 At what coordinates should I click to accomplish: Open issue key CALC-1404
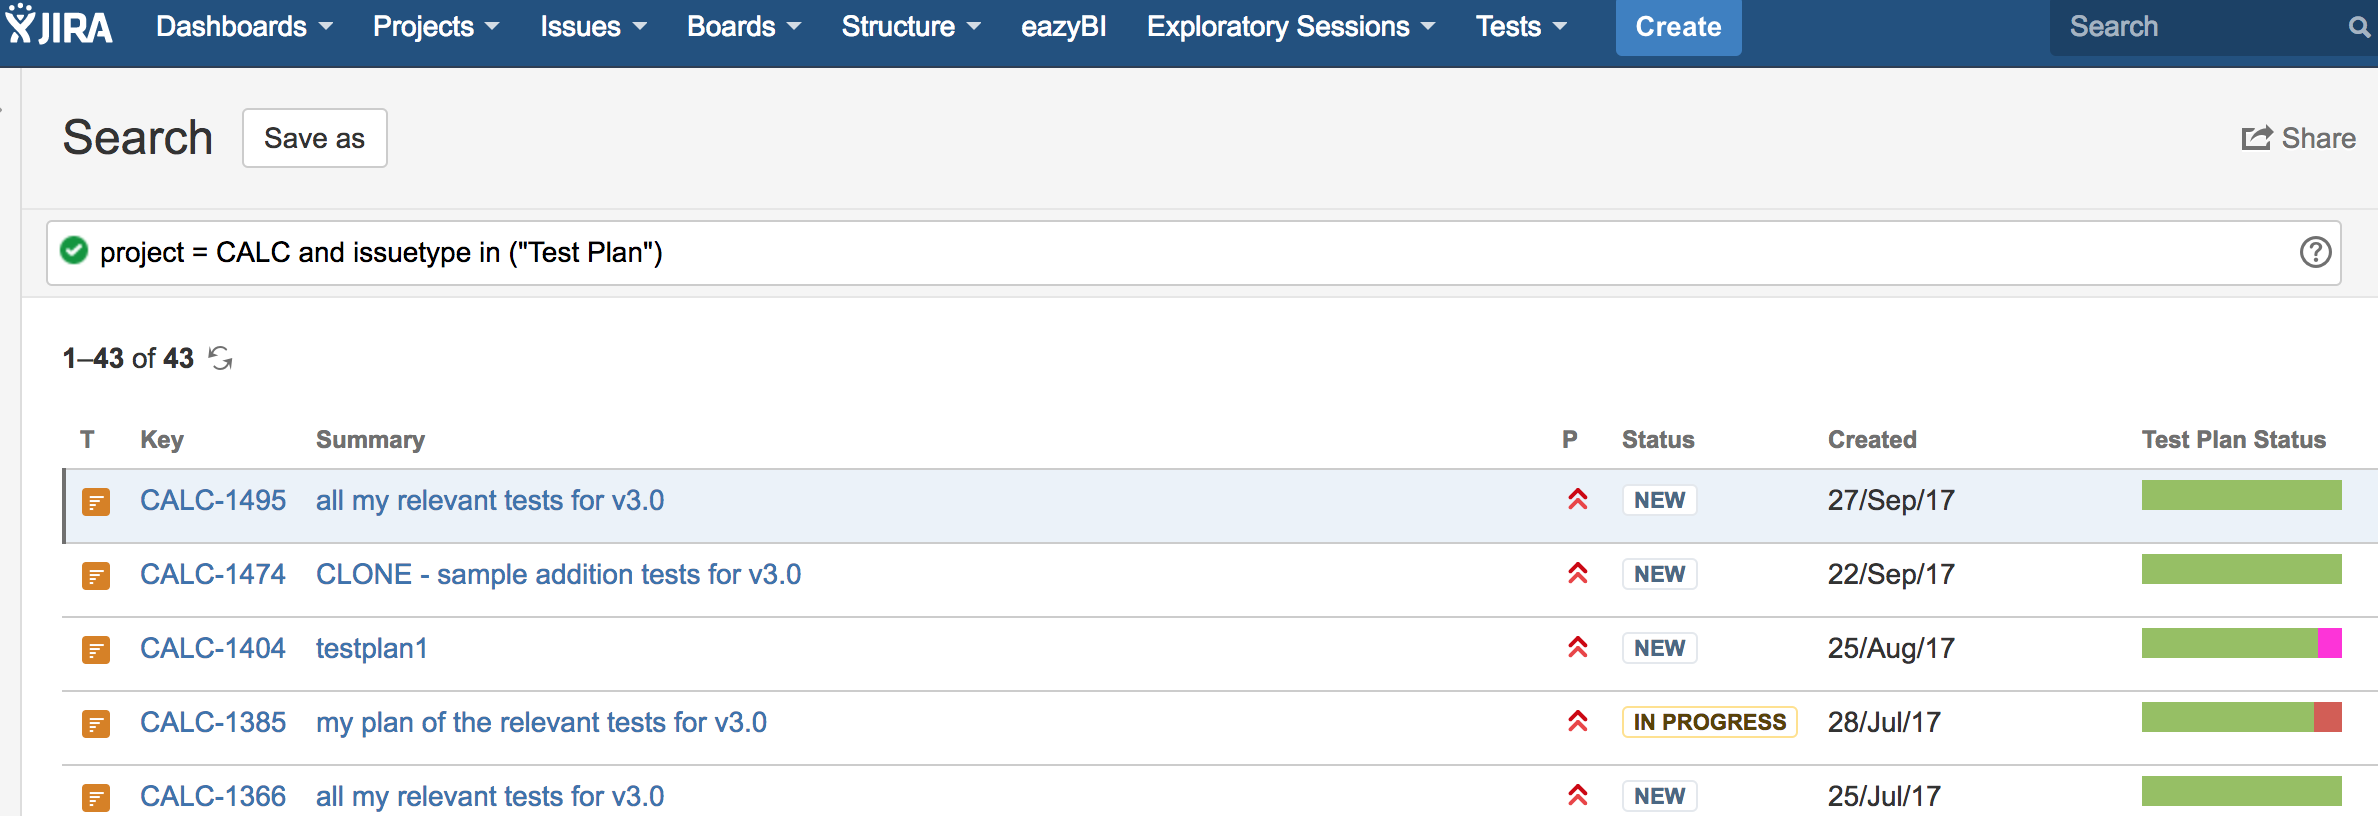tap(213, 648)
